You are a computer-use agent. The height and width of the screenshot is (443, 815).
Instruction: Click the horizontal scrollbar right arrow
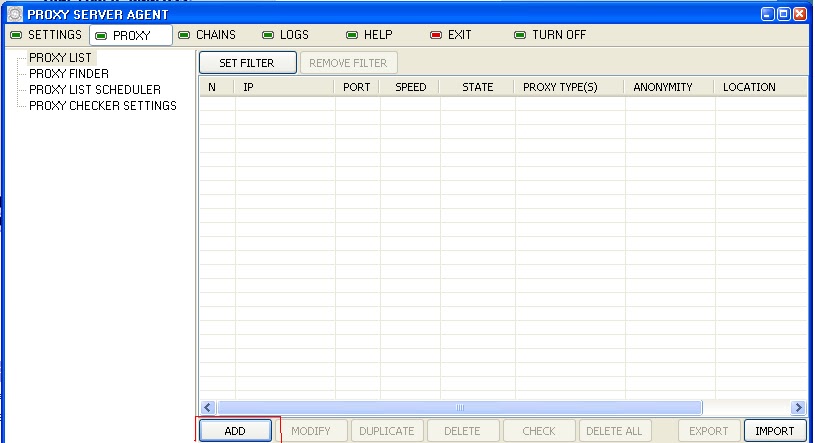pyautogui.click(x=798, y=408)
